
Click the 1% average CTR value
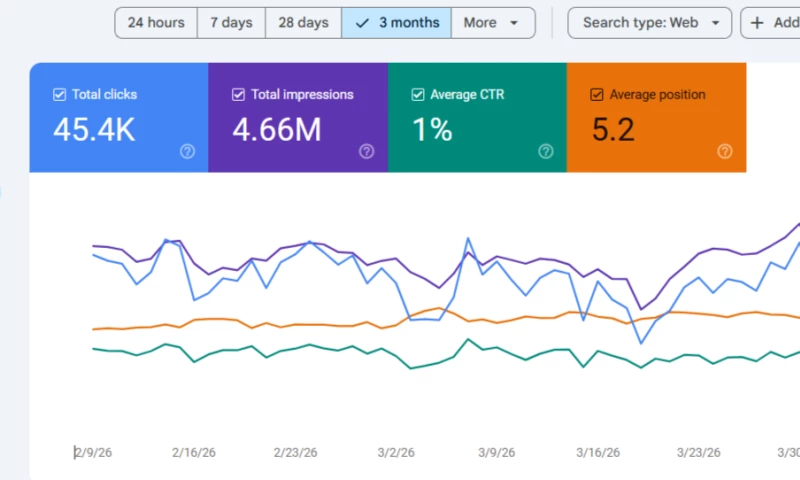(x=432, y=130)
